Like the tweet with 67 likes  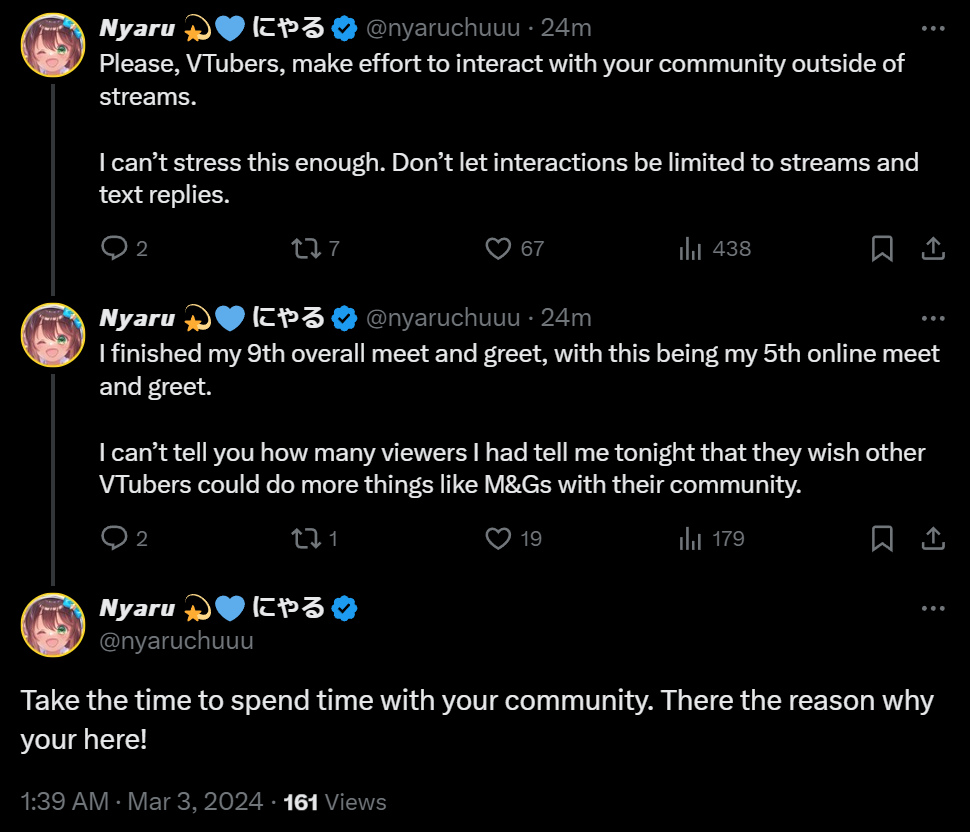point(498,248)
